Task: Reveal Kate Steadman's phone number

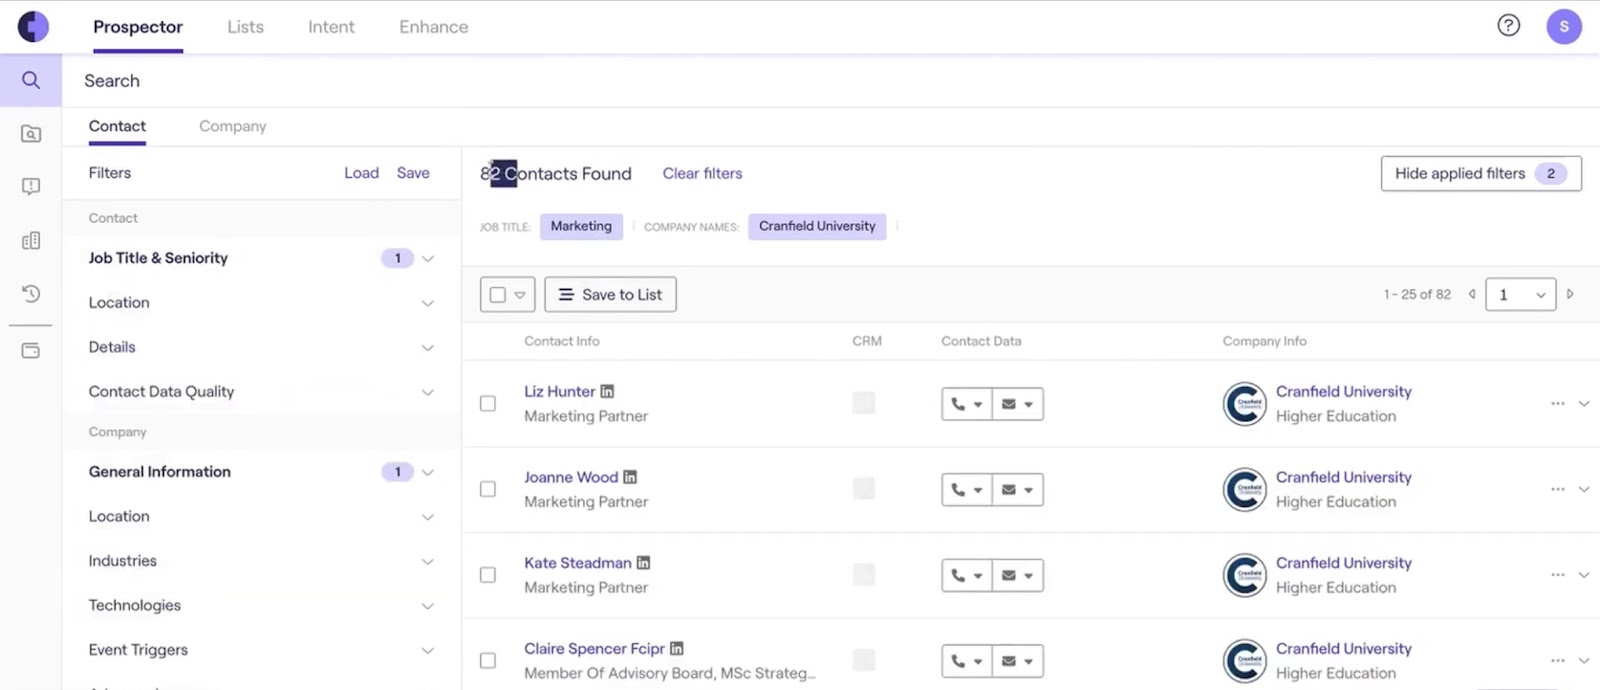Action: [x=966, y=575]
